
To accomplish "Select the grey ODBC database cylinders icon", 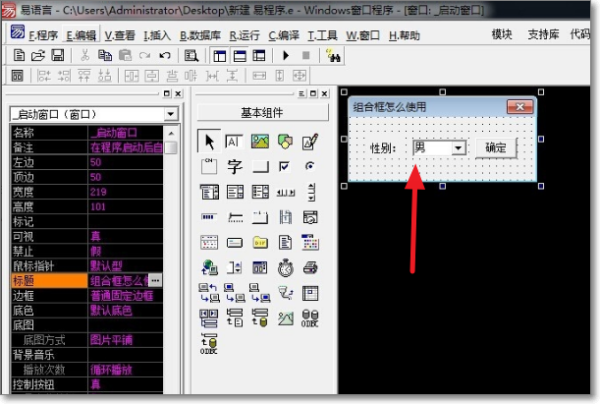I will tap(310, 318).
